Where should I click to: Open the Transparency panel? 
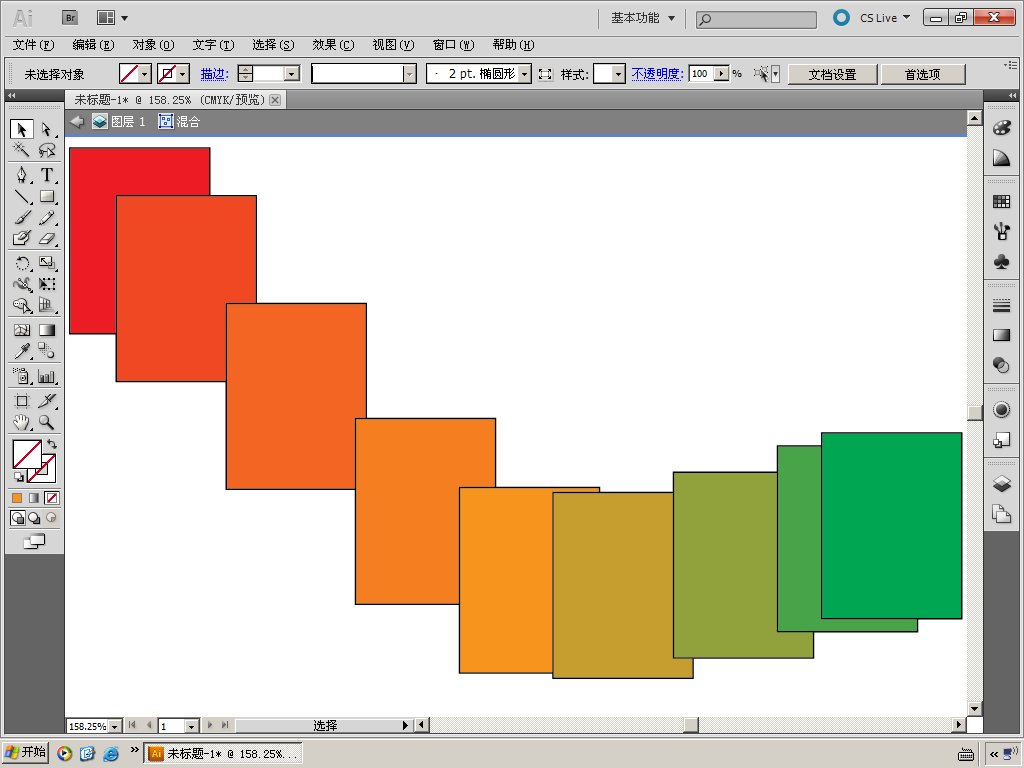coord(1001,365)
